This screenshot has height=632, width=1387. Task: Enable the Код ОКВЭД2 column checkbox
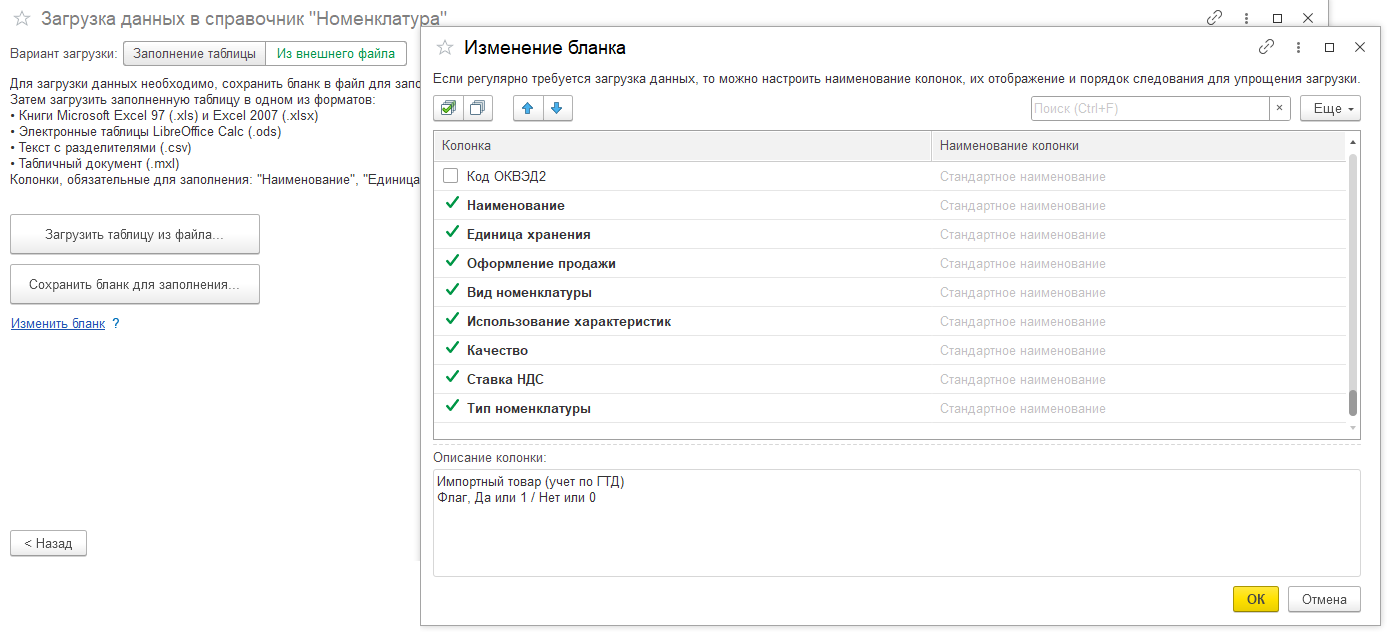[x=451, y=176]
